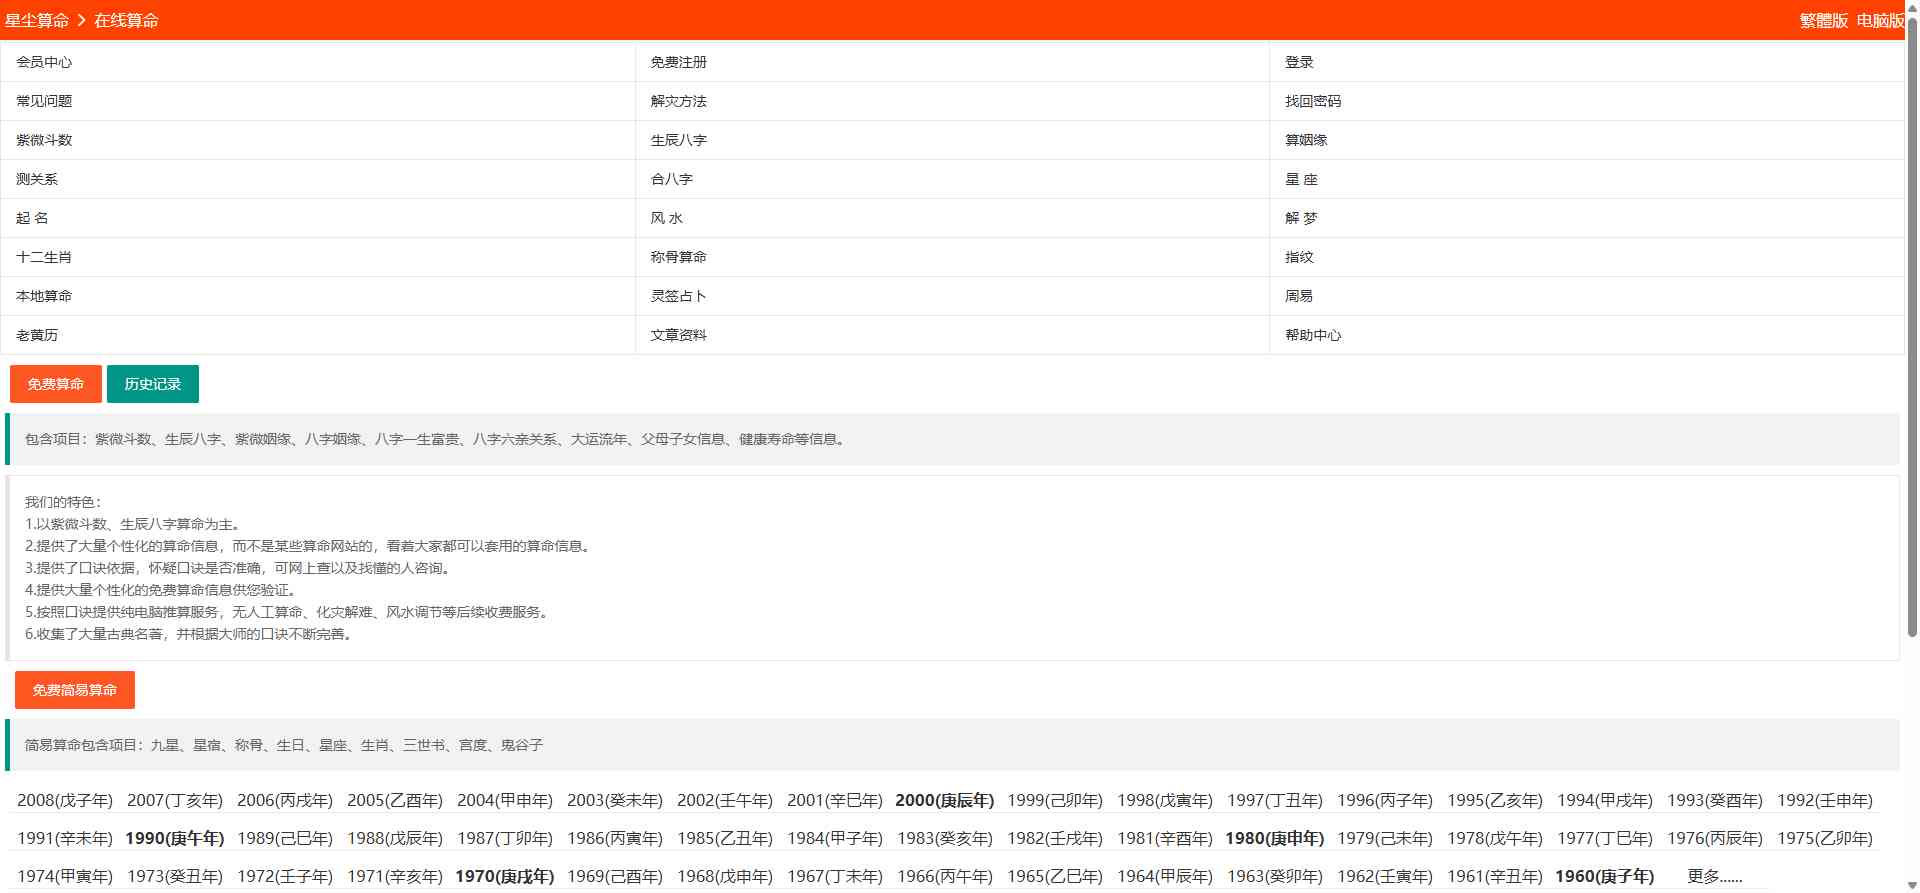Image resolution: width=1920 pixels, height=893 pixels.
Task: Click the 历史记录 green button
Action: pos(152,384)
